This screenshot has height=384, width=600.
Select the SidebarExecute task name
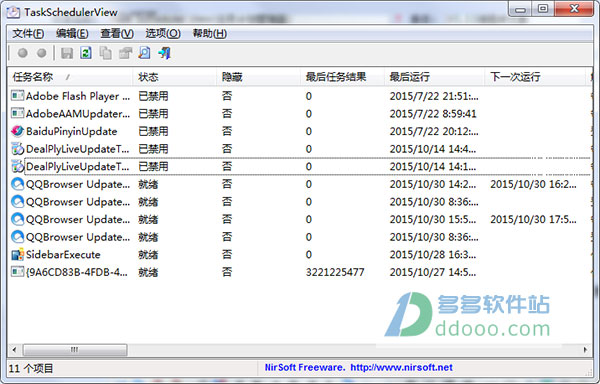[63, 254]
